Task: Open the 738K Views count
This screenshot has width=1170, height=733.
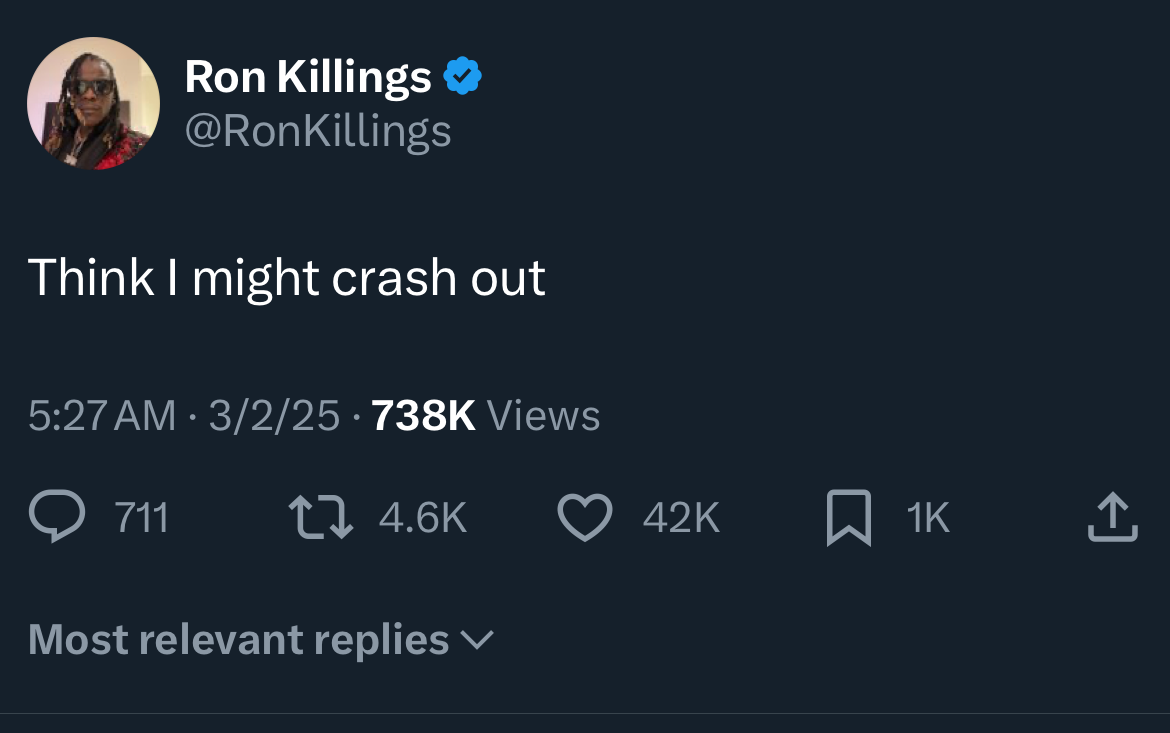Action: pyautogui.click(x=423, y=415)
